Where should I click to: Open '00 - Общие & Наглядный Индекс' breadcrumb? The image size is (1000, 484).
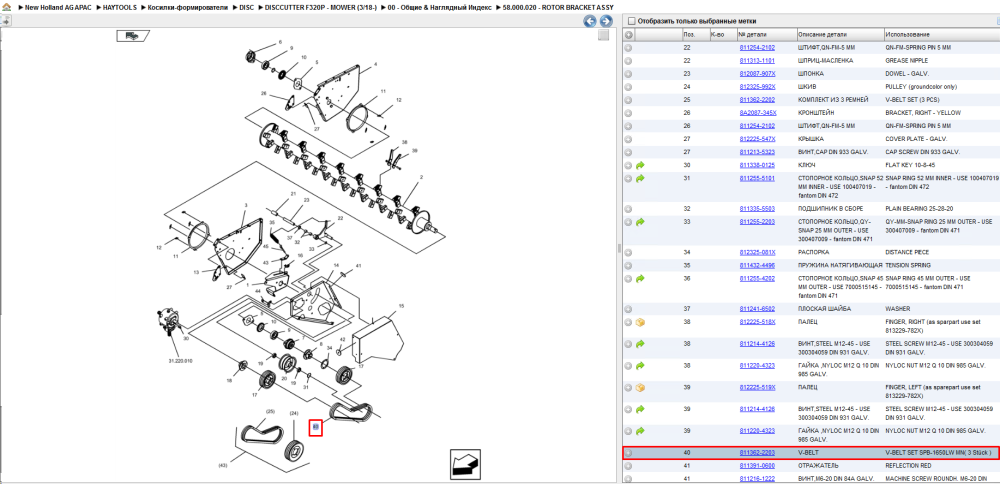(440, 7)
